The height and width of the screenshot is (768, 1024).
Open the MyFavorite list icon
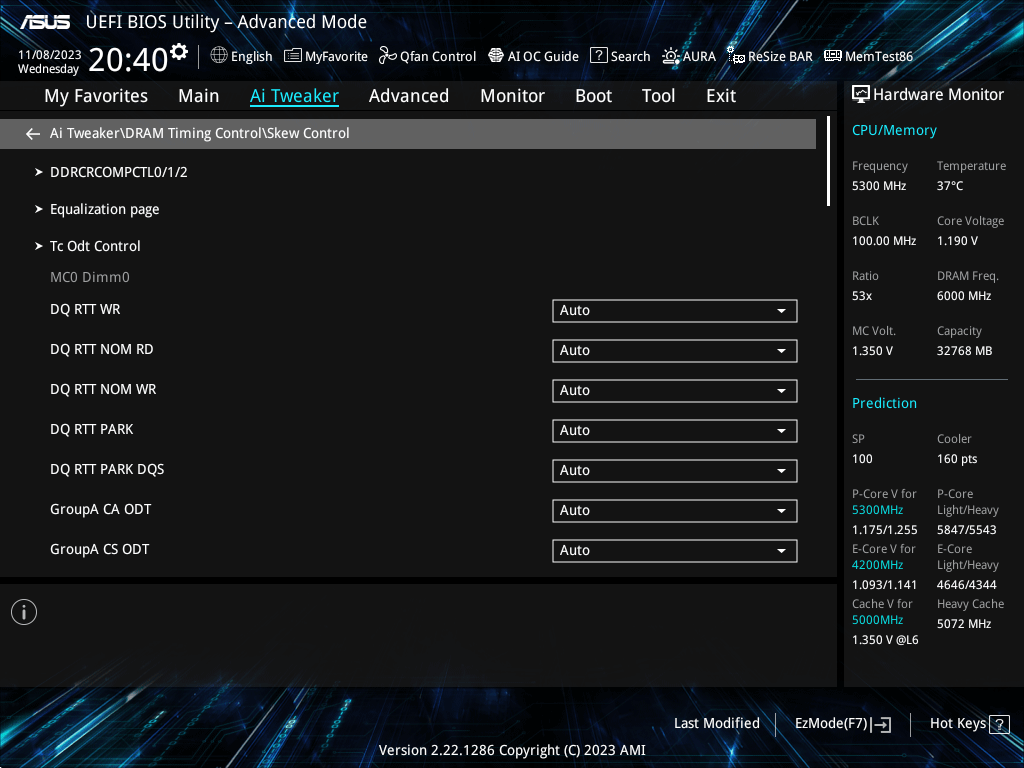point(293,56)
